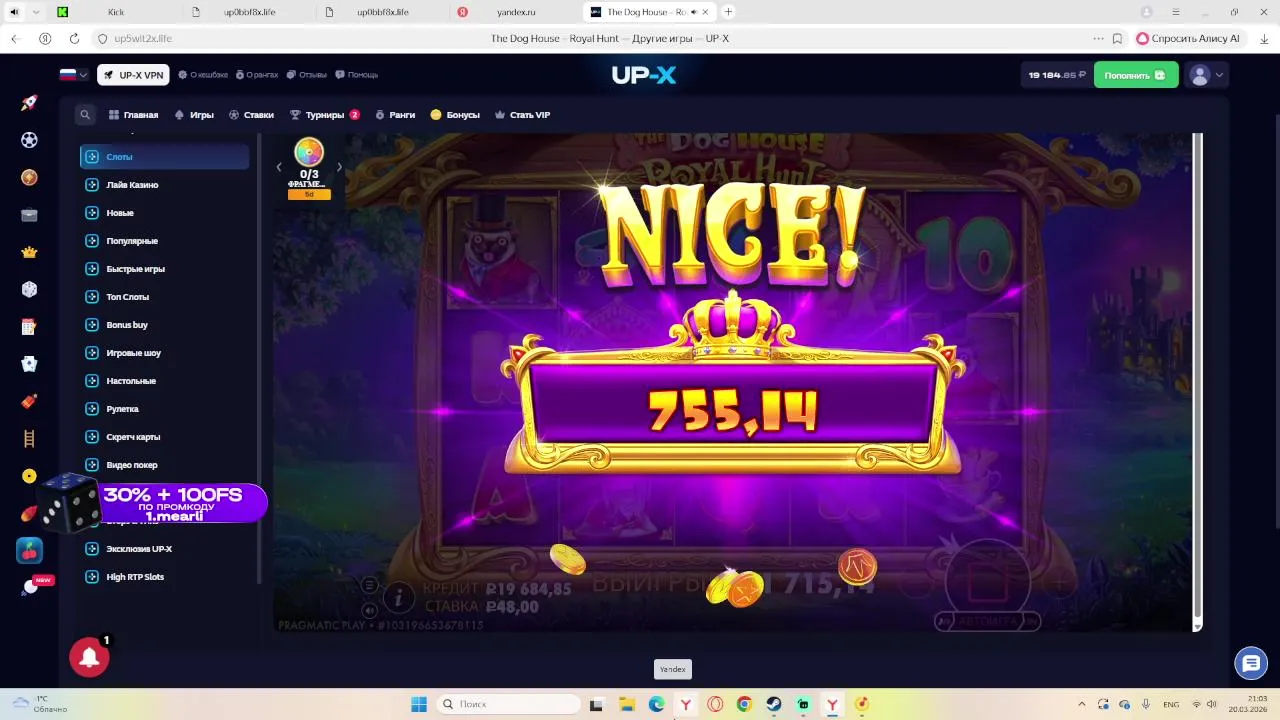Switch to the yandex.ru browser tab
Image resolution: width=1280 pixels, height=720 pixels.
tap(514, 12)
